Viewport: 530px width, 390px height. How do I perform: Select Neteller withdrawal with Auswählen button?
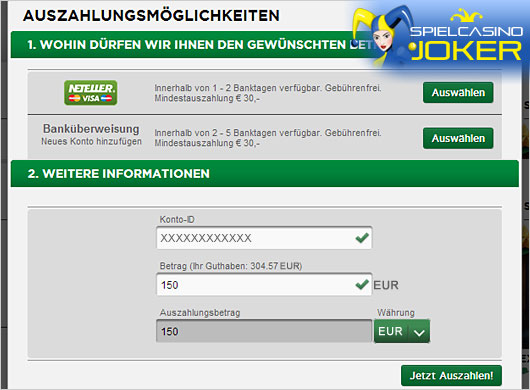pyautogui.click(x=458, y=93)
